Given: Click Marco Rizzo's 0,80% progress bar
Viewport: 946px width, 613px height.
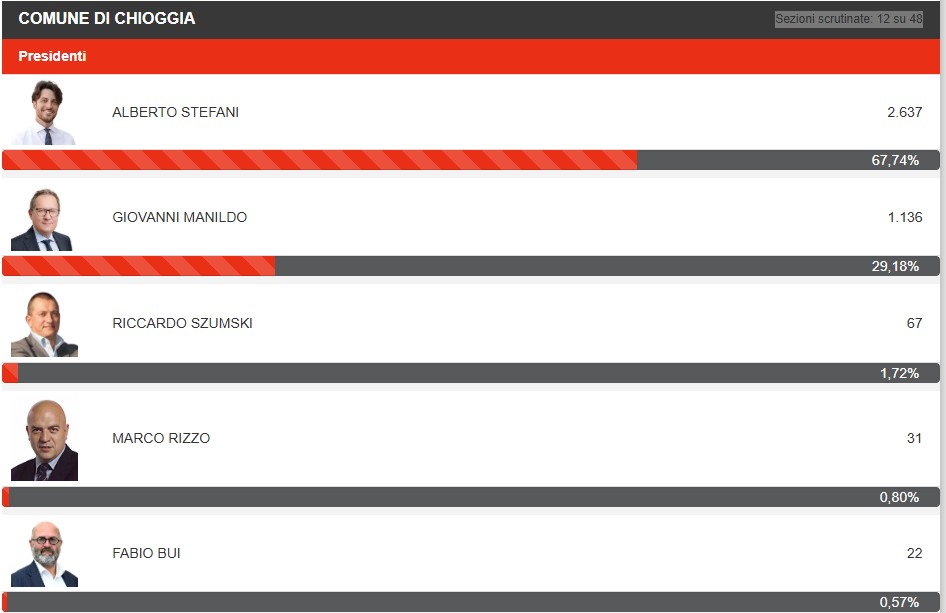Looking at the screenshot, I should [471, 497].
